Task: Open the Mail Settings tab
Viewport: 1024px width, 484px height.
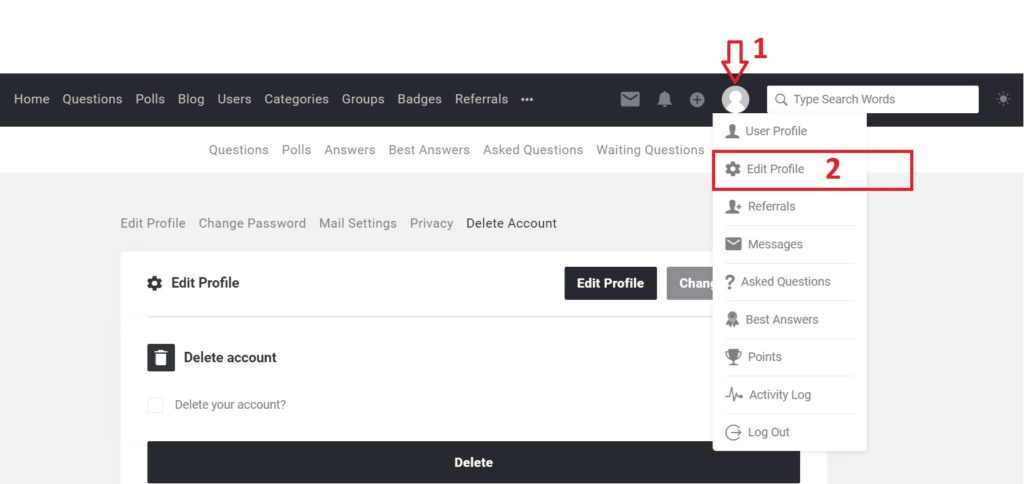Action: pyautogui.click(x=358, y=223)
